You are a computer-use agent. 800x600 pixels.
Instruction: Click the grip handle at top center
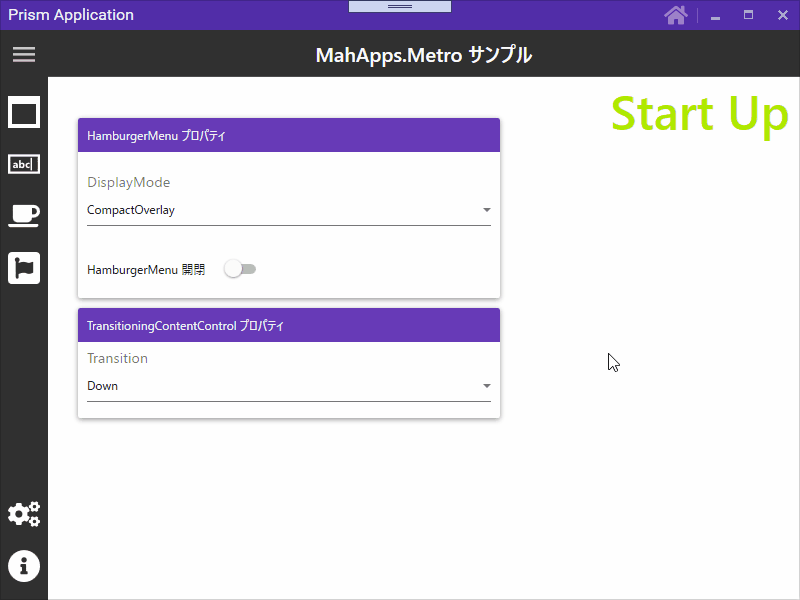[400, 7]
